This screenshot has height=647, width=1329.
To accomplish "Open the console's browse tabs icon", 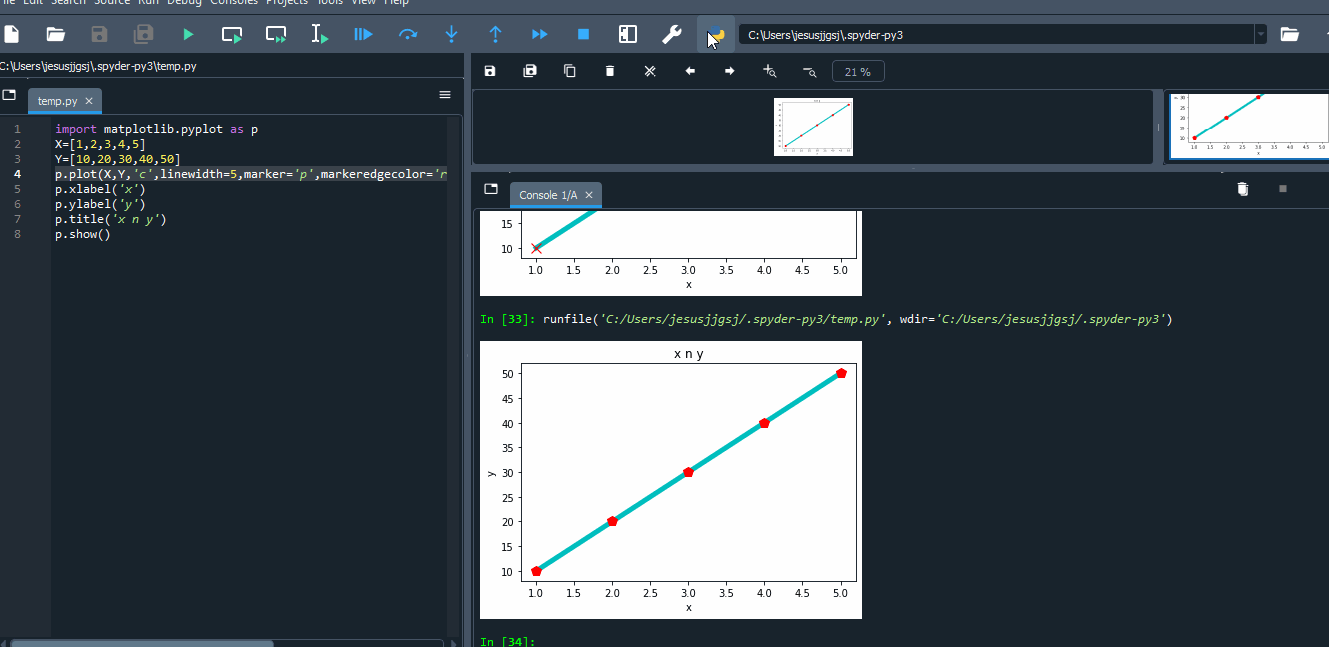I will point(491,189).
